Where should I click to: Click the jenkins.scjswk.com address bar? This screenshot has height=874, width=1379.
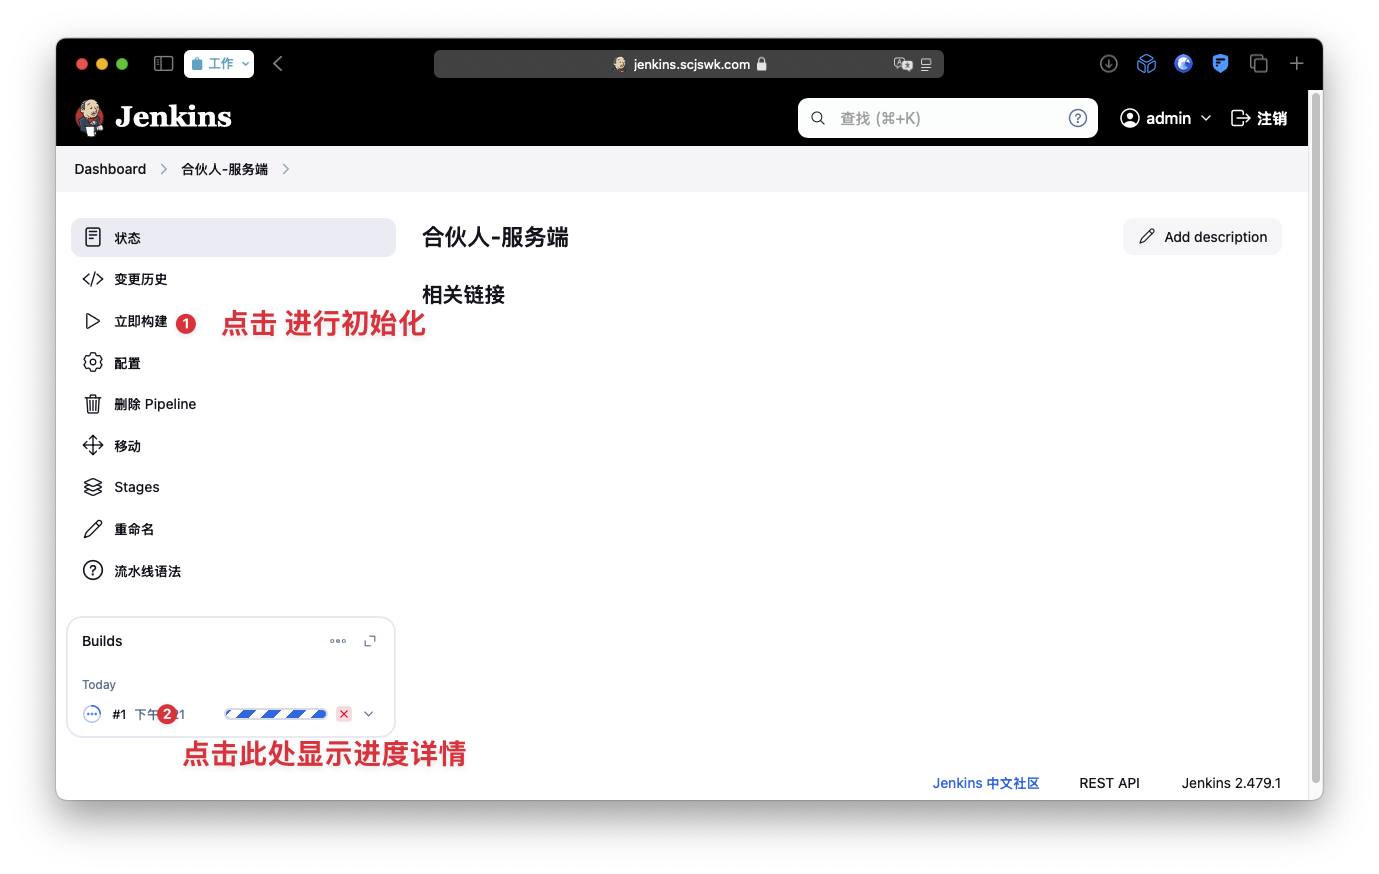(x=689, y=64)
